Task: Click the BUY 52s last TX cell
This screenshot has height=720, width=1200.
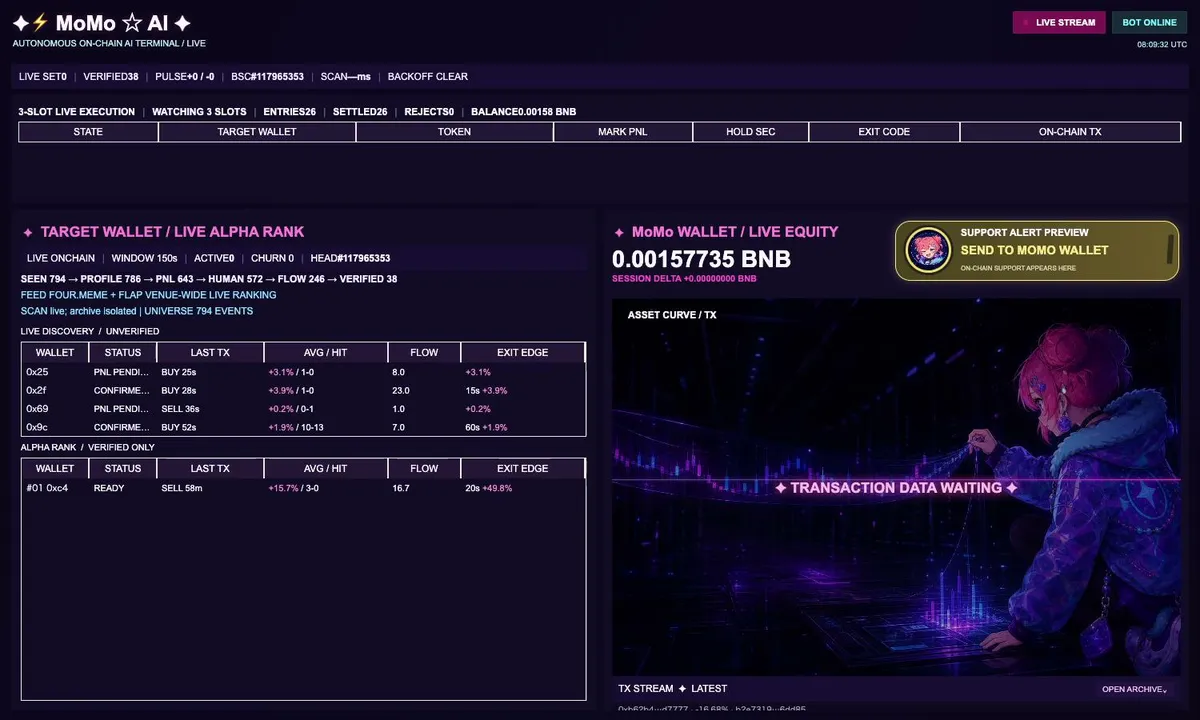Action: [x=179, y=428]
